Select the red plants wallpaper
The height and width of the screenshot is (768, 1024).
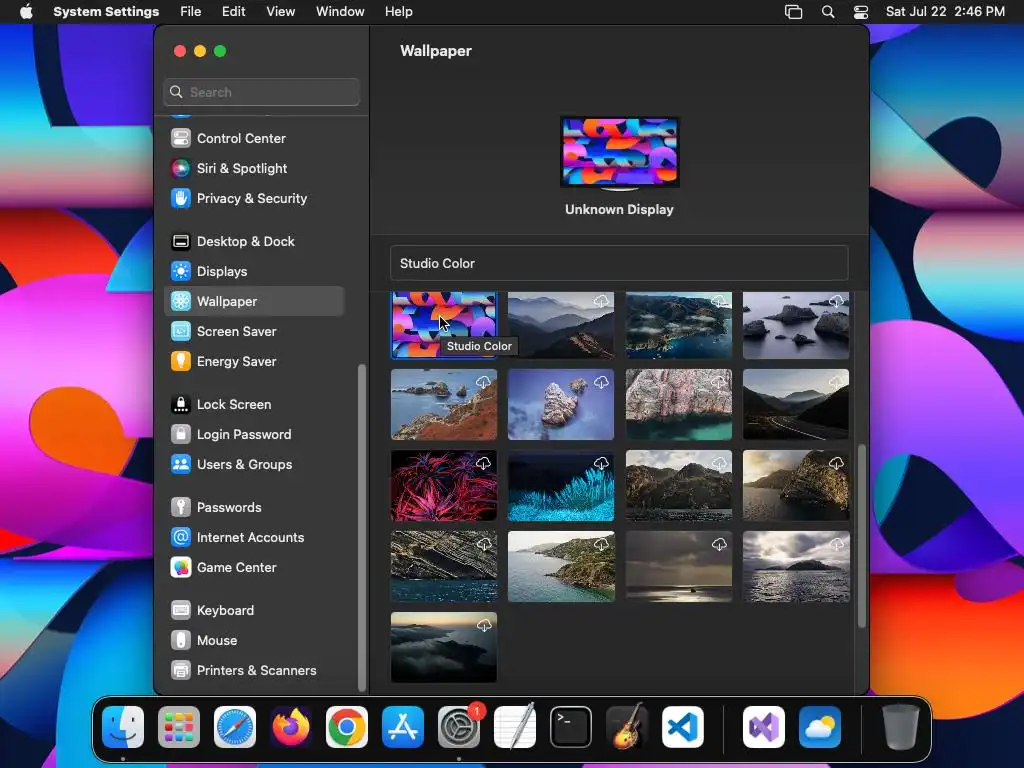pyautogui.click(x=443, y=486)
